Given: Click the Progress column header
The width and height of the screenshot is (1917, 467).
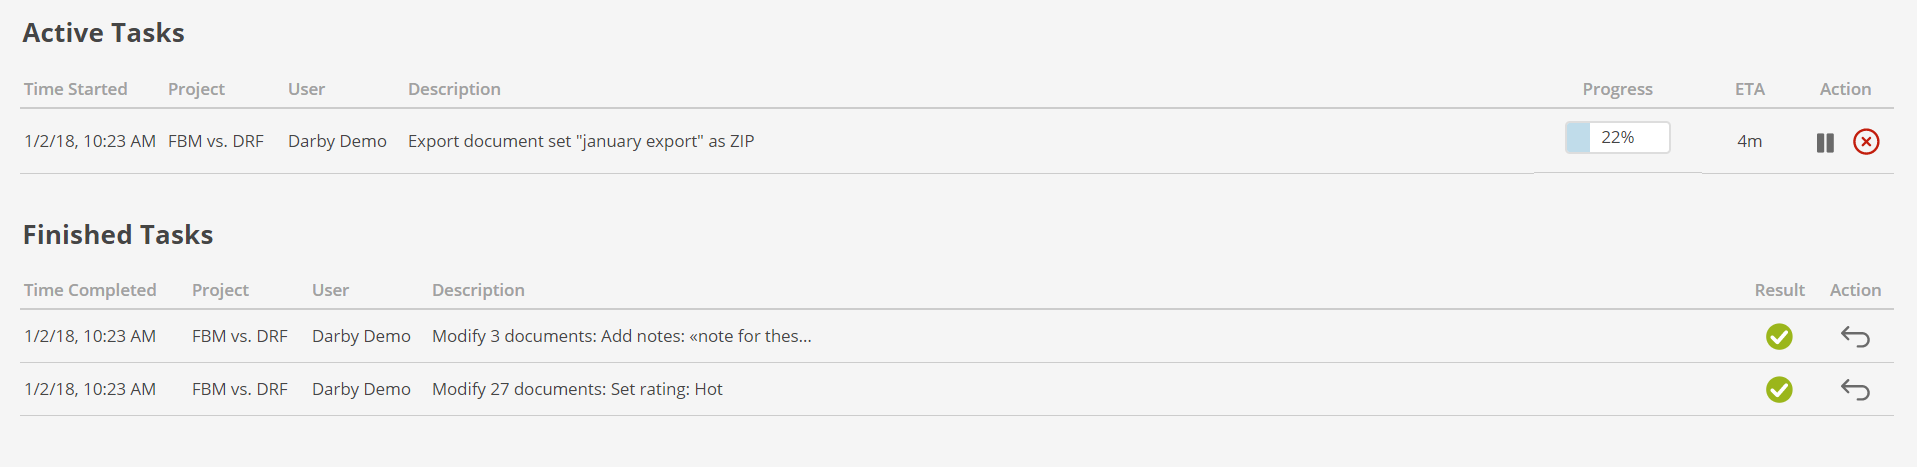Looking at the screenshot, I should (x=1617, y=89).
